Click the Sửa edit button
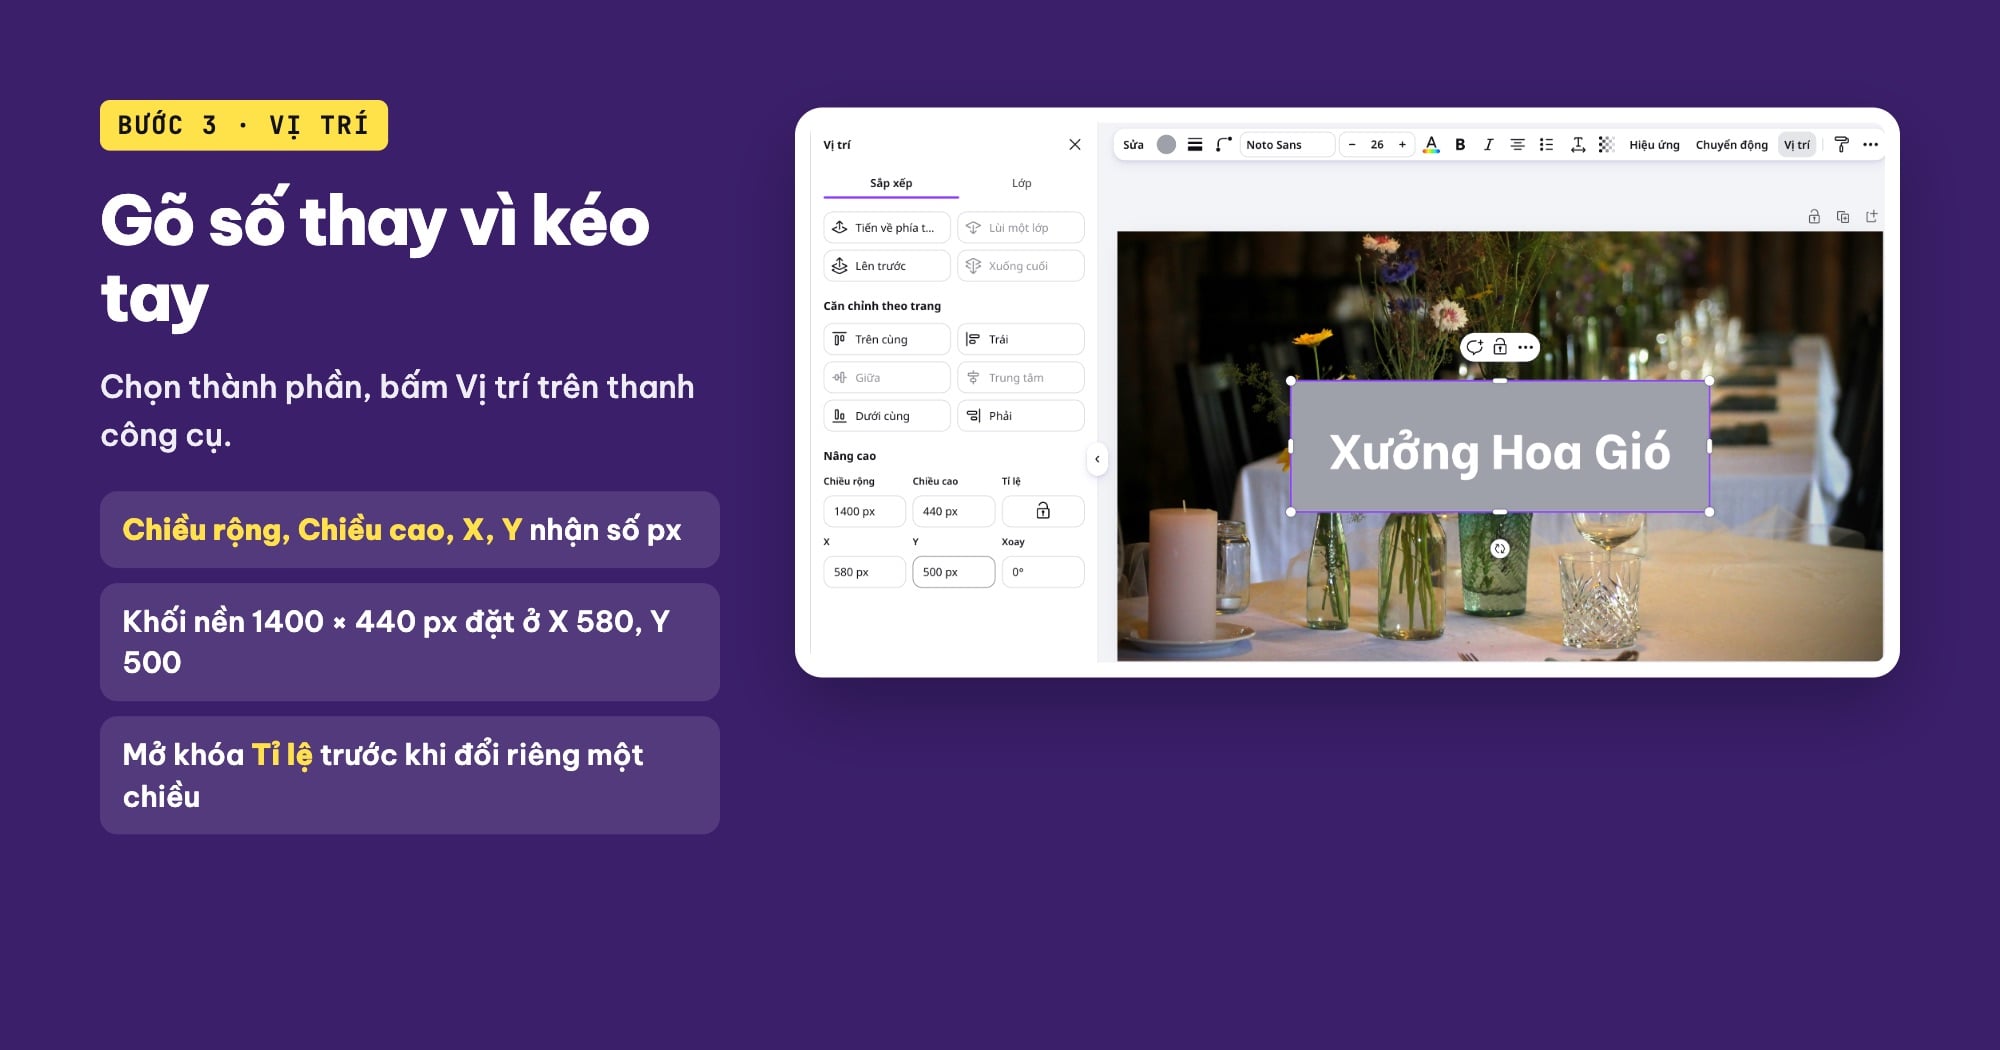Viewport: 2000px width, 1050px height. (1133, 145)
